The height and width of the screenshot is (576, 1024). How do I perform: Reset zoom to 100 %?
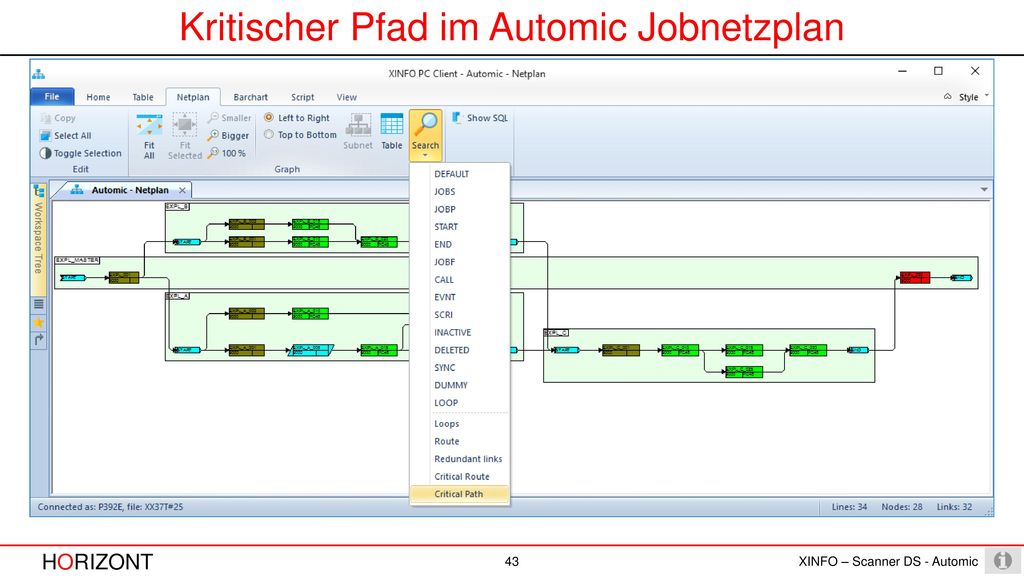tap(227, 153)
